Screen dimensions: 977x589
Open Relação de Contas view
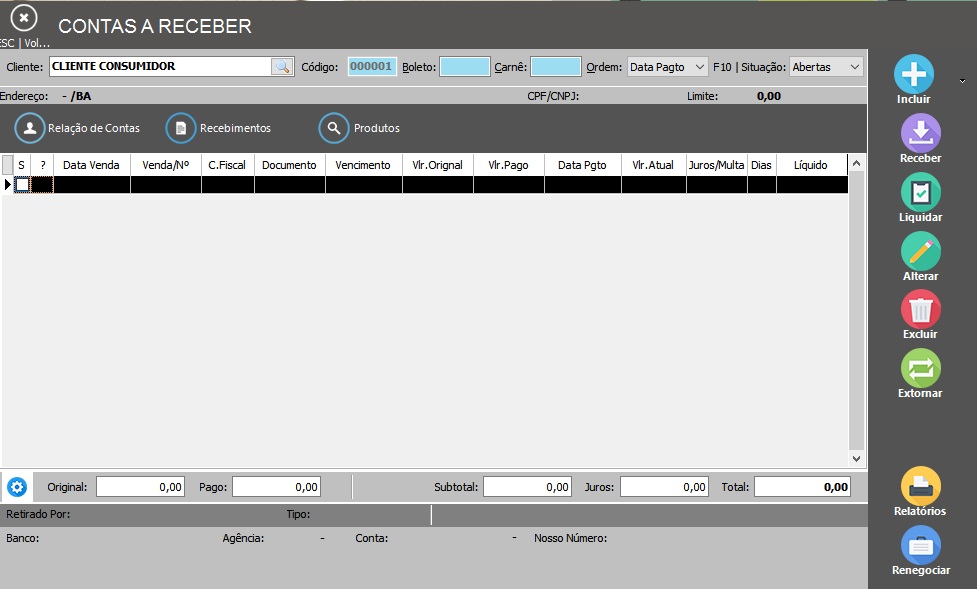78,128
